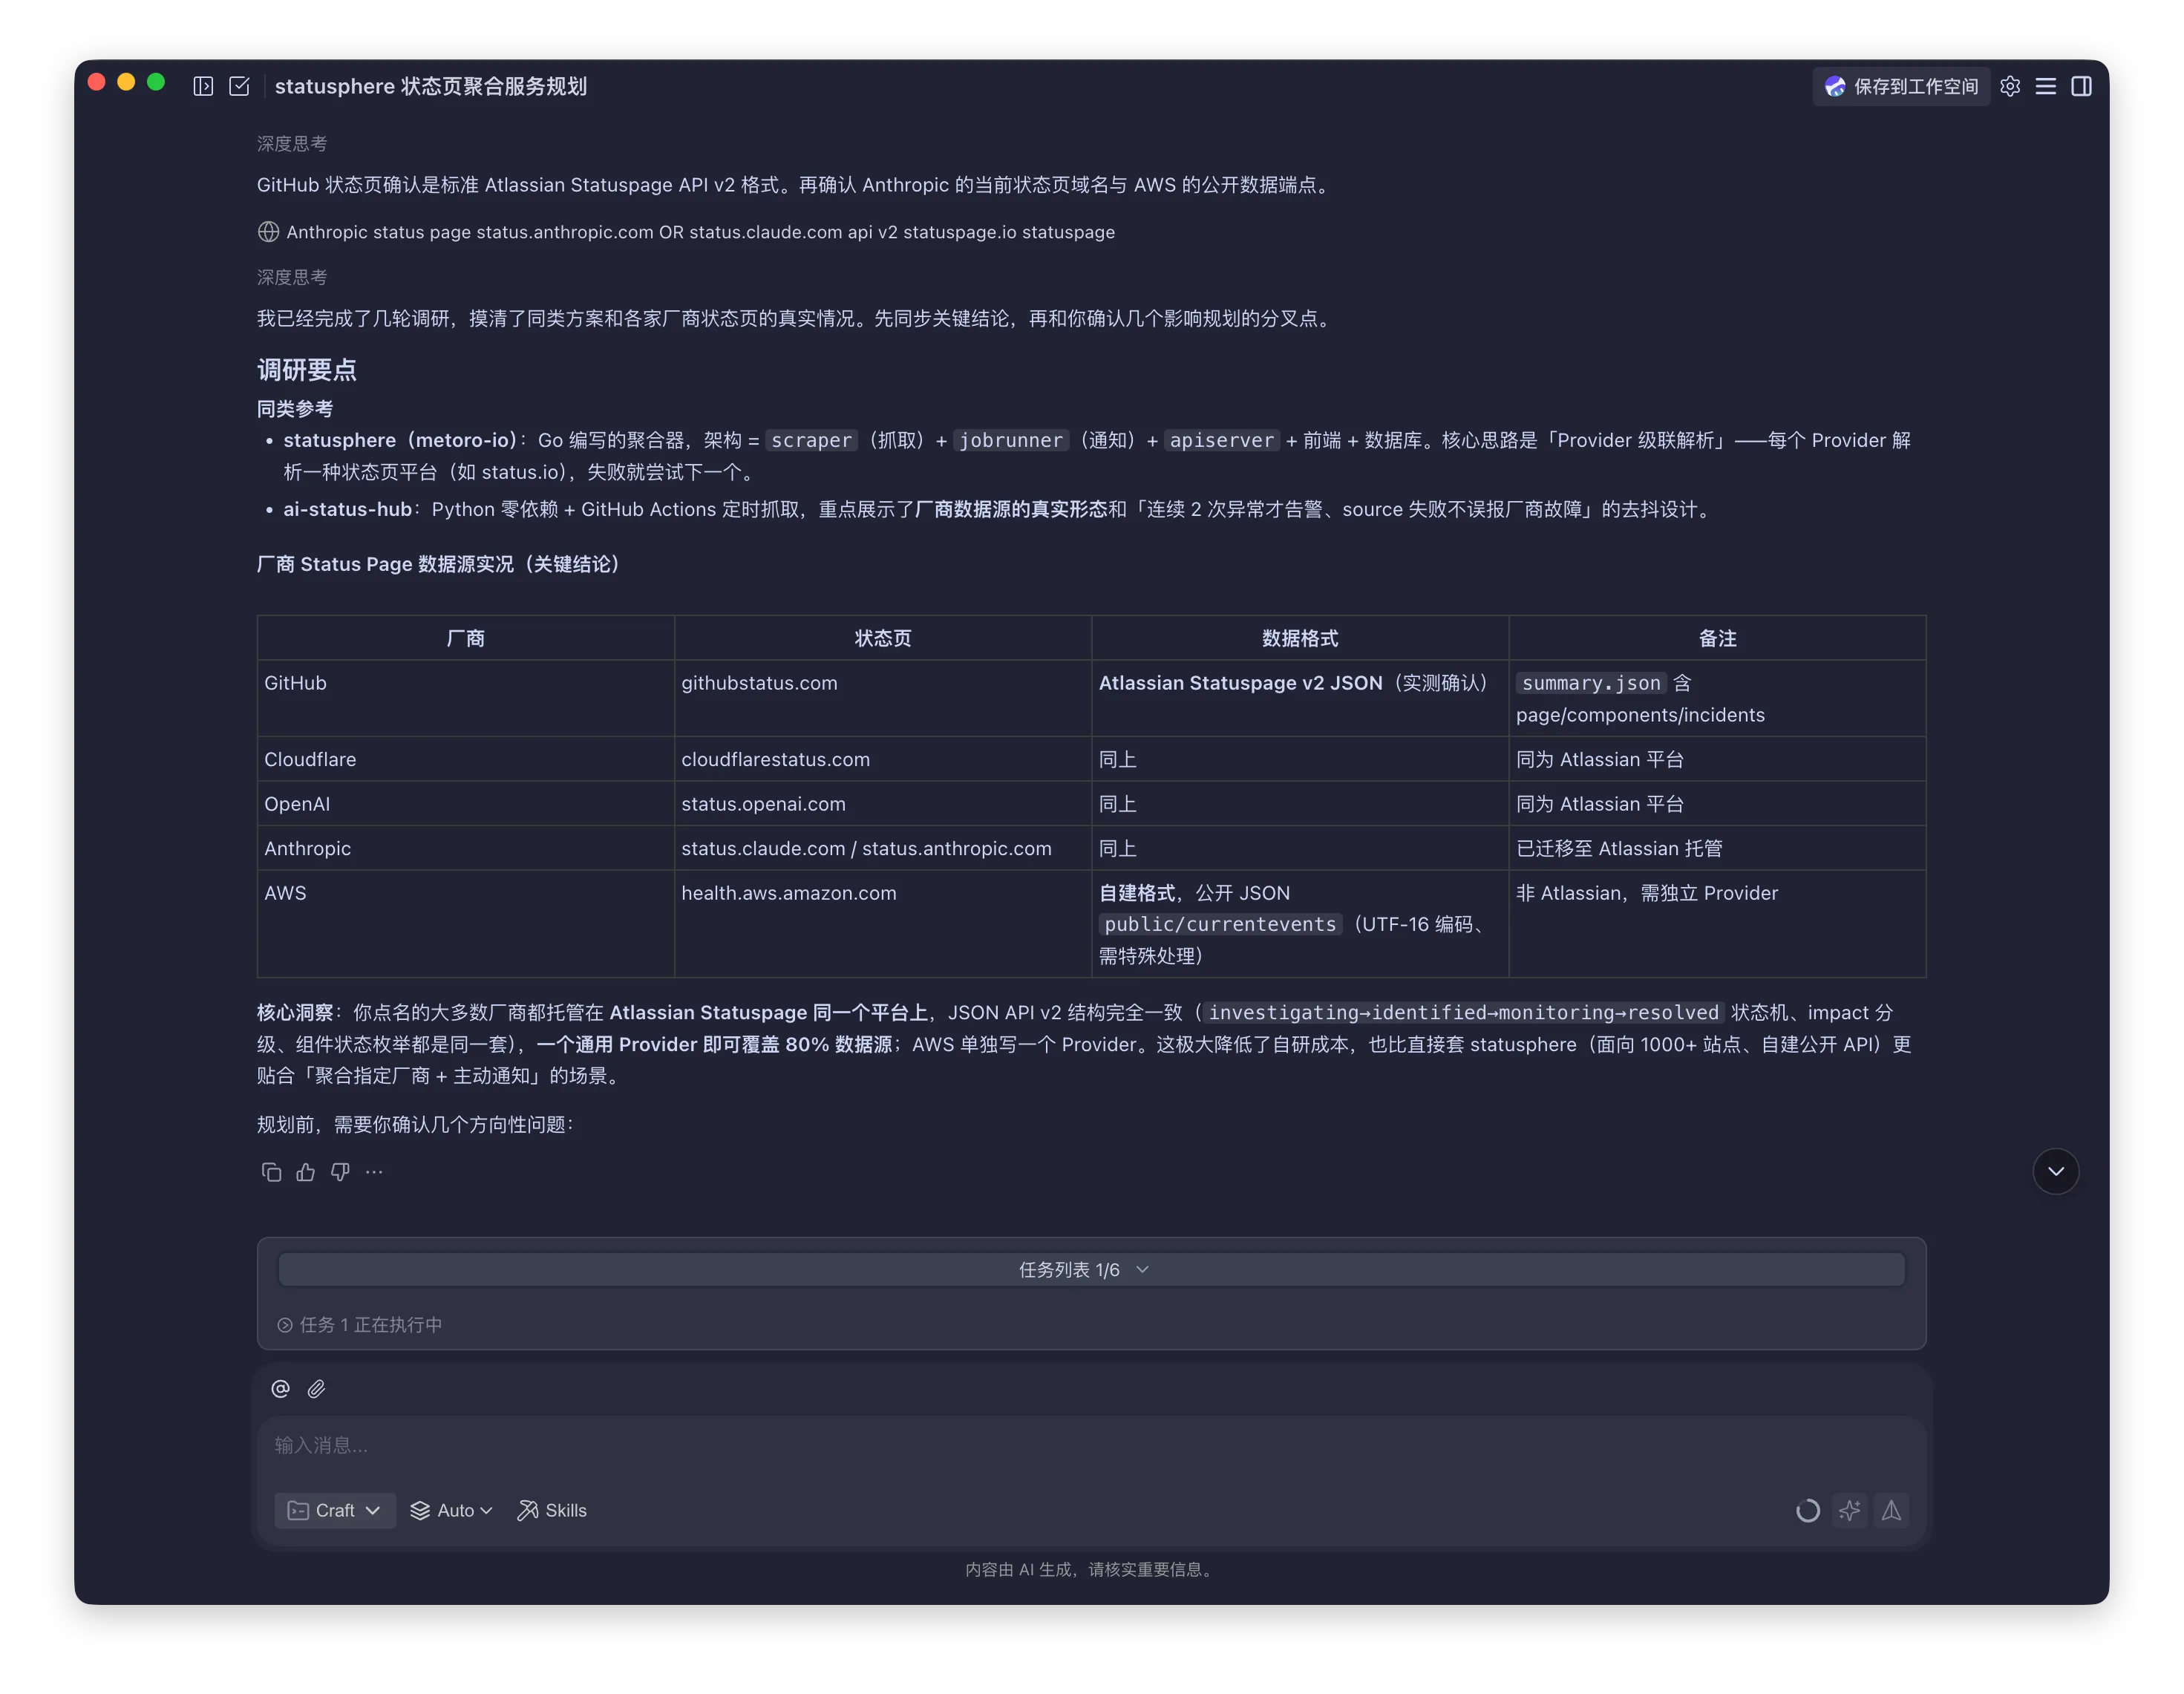Open the Anthropic status page web search entry

[x=686, y=232]
